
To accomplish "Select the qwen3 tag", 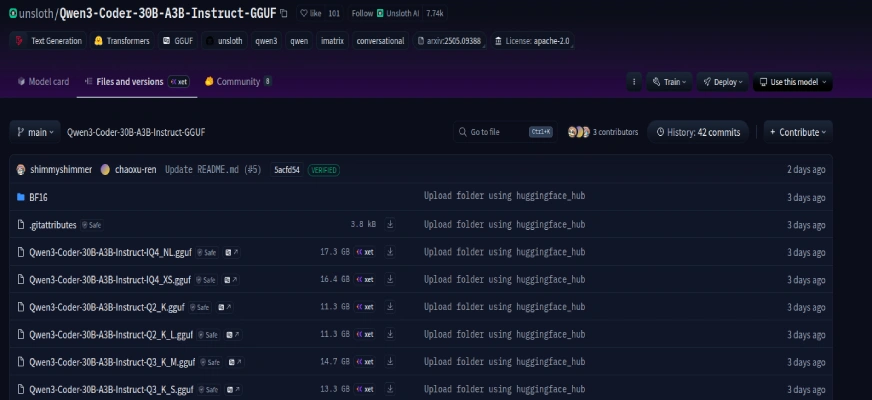I will click(266, 41).
